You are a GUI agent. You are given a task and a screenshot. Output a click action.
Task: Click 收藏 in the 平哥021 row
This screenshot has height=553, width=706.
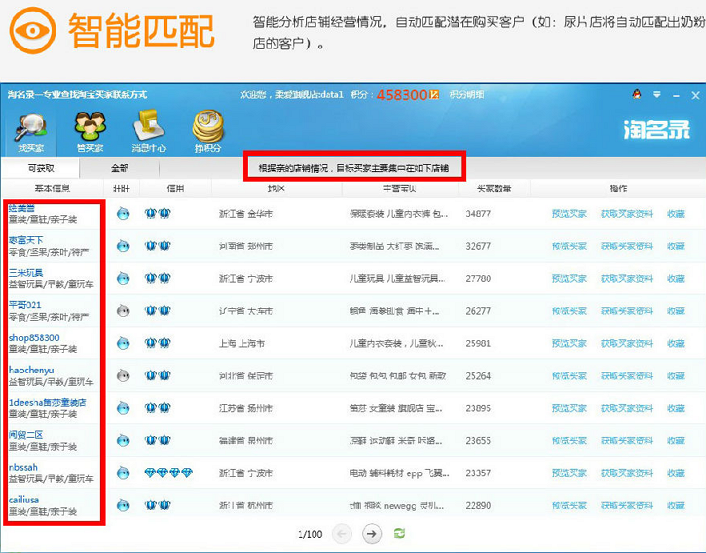point(676,311)
